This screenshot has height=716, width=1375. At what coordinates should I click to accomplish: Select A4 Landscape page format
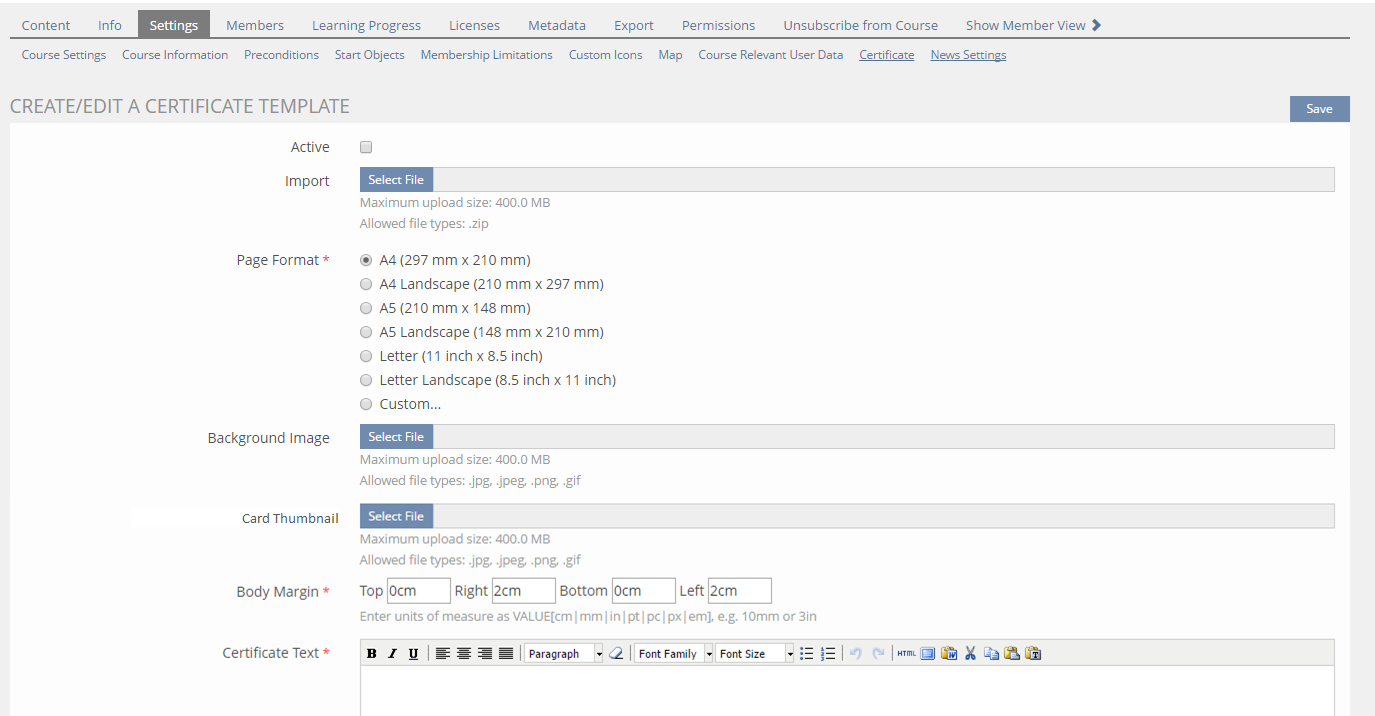point(366,284)
